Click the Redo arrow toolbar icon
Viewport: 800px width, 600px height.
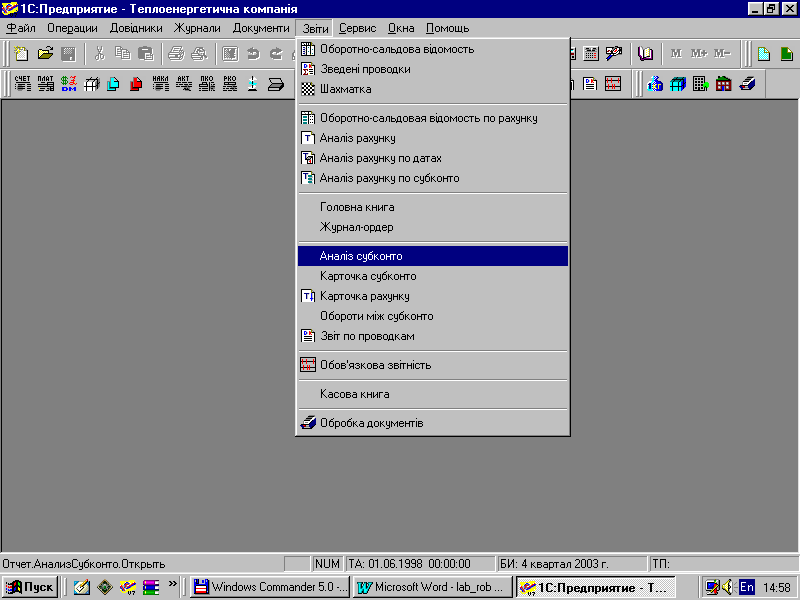coord(276,54)
